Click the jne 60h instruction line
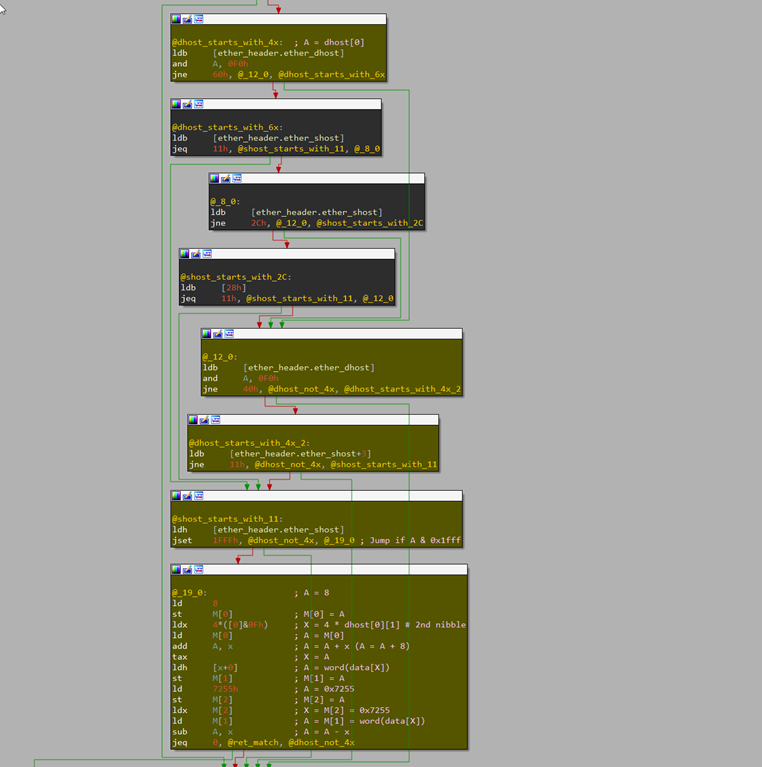The image size is (762, 767). tap(278, 74)
